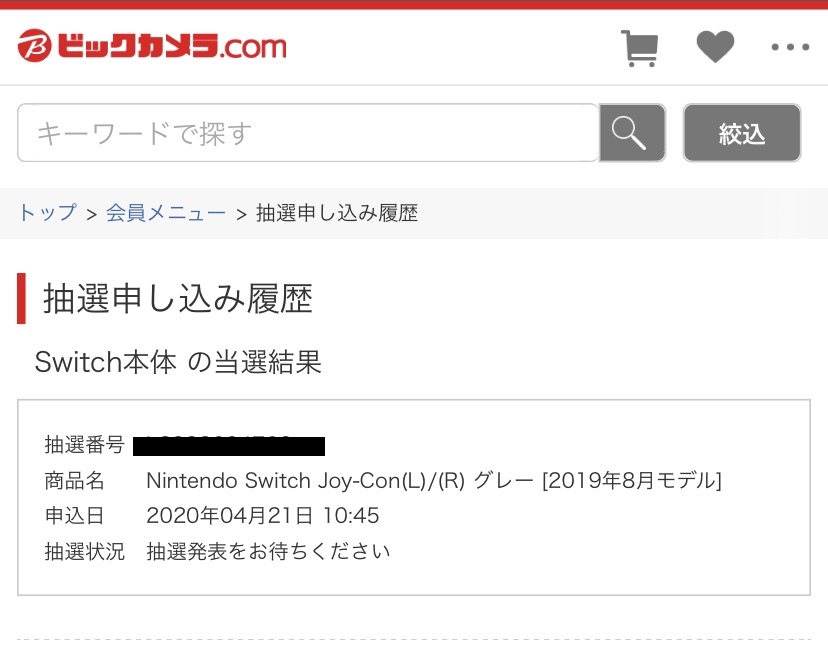The image size is (828, 645).
Task: Follow the トップ breadcrumb link
Action: (x=48, y=213)
